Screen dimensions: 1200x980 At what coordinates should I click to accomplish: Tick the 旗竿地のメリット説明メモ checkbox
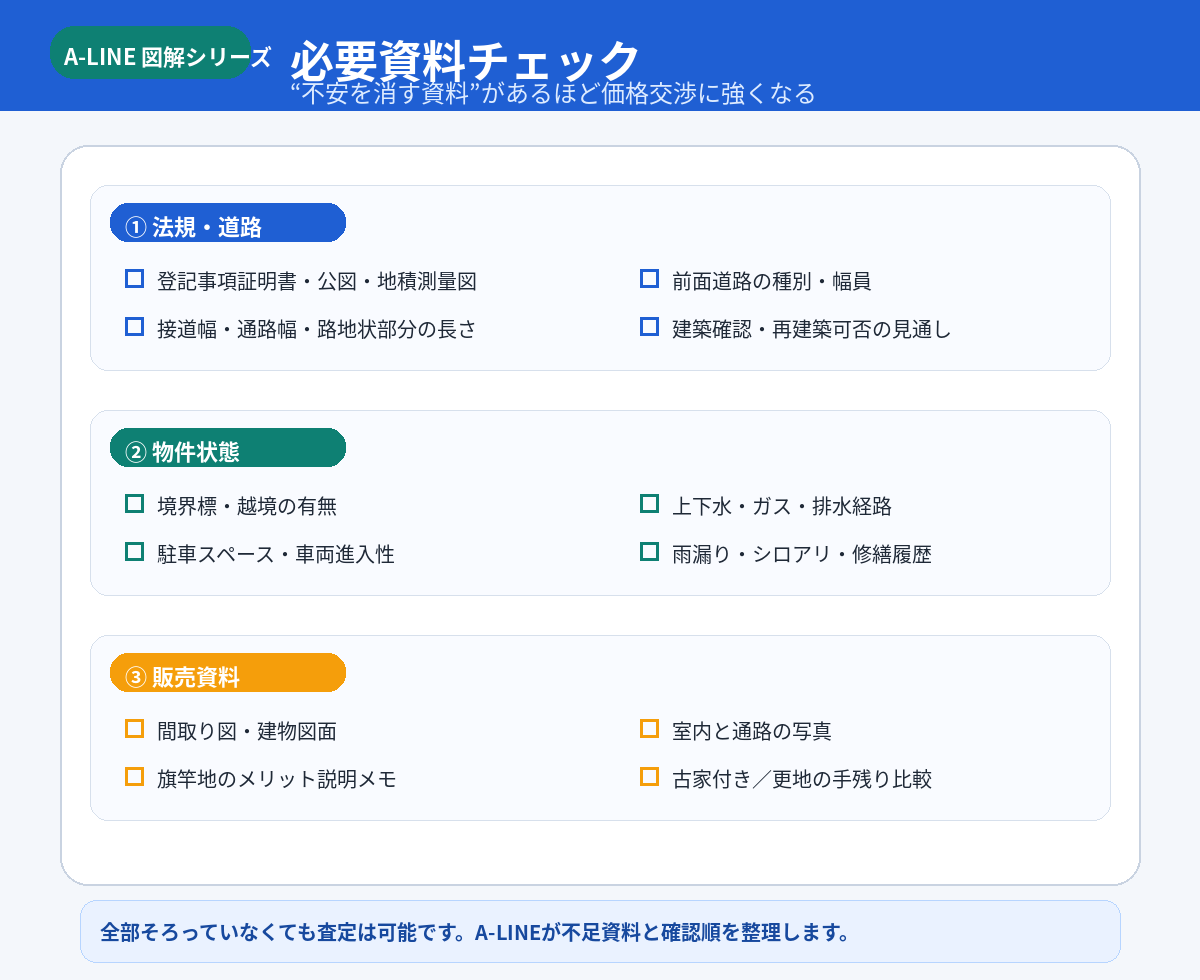[x=134, y=777]
